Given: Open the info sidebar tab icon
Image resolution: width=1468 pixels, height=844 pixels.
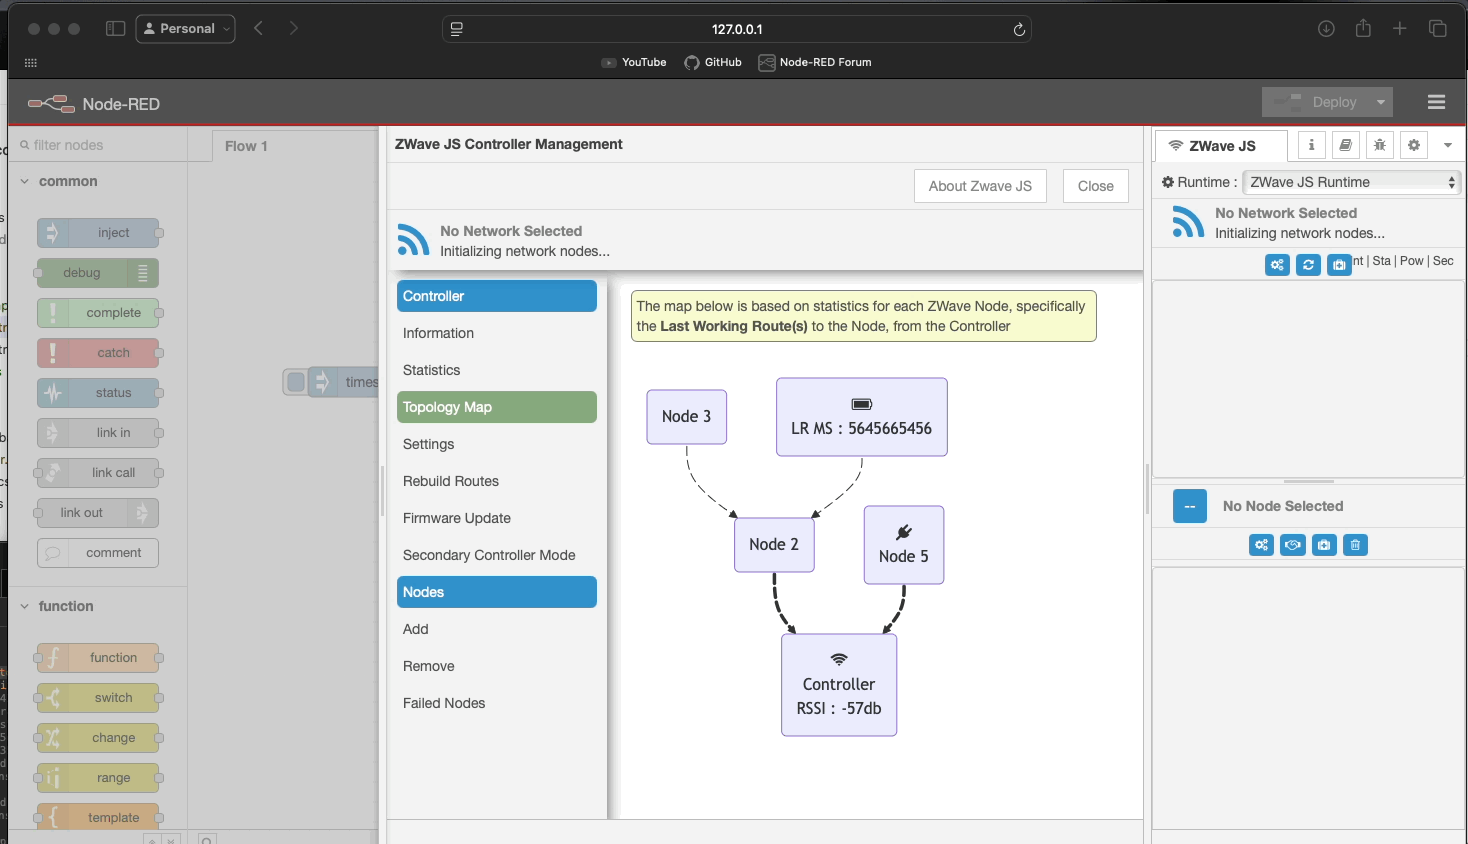Looking at the screenshot, I should click(x=1311, y=145).
